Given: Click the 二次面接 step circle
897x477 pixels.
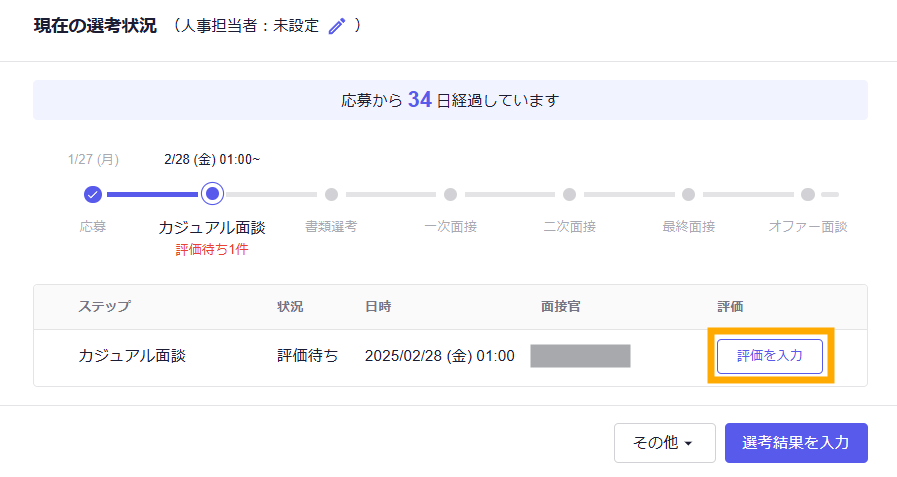Looking at the screenshot, I should [x=569, y=194].
